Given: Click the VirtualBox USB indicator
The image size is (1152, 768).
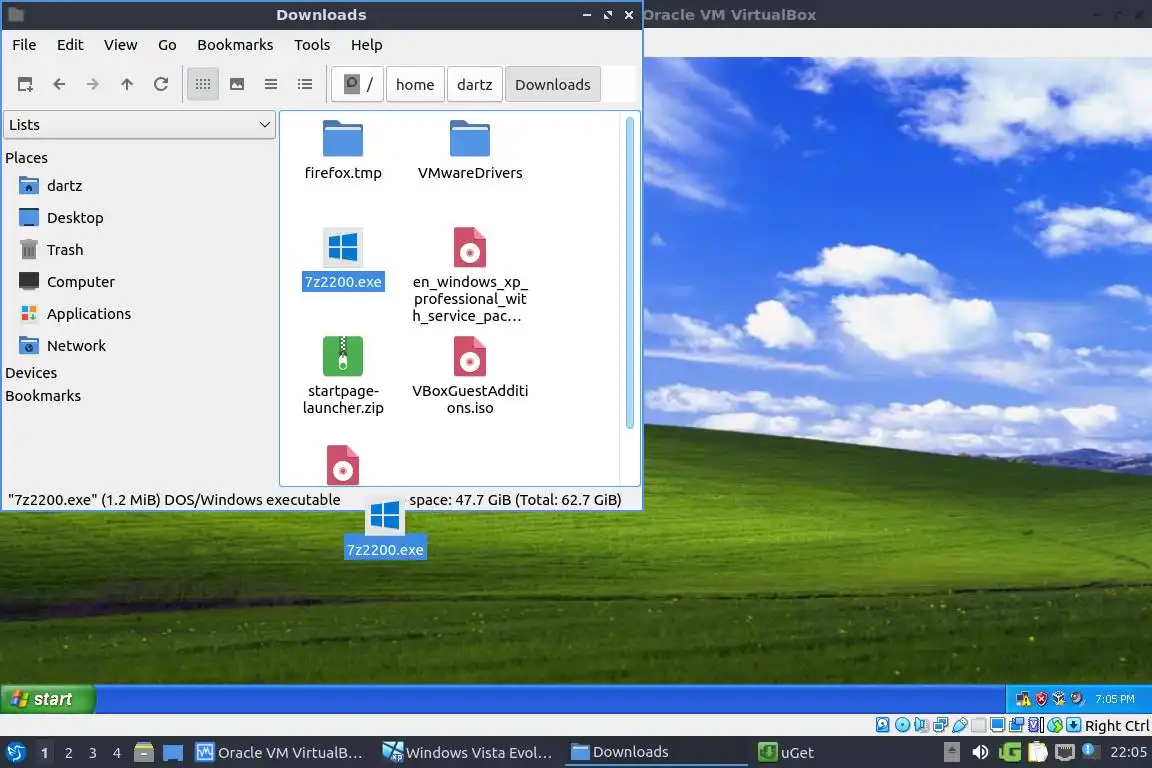Looking at the screenshot, I should tap(960, 725).
